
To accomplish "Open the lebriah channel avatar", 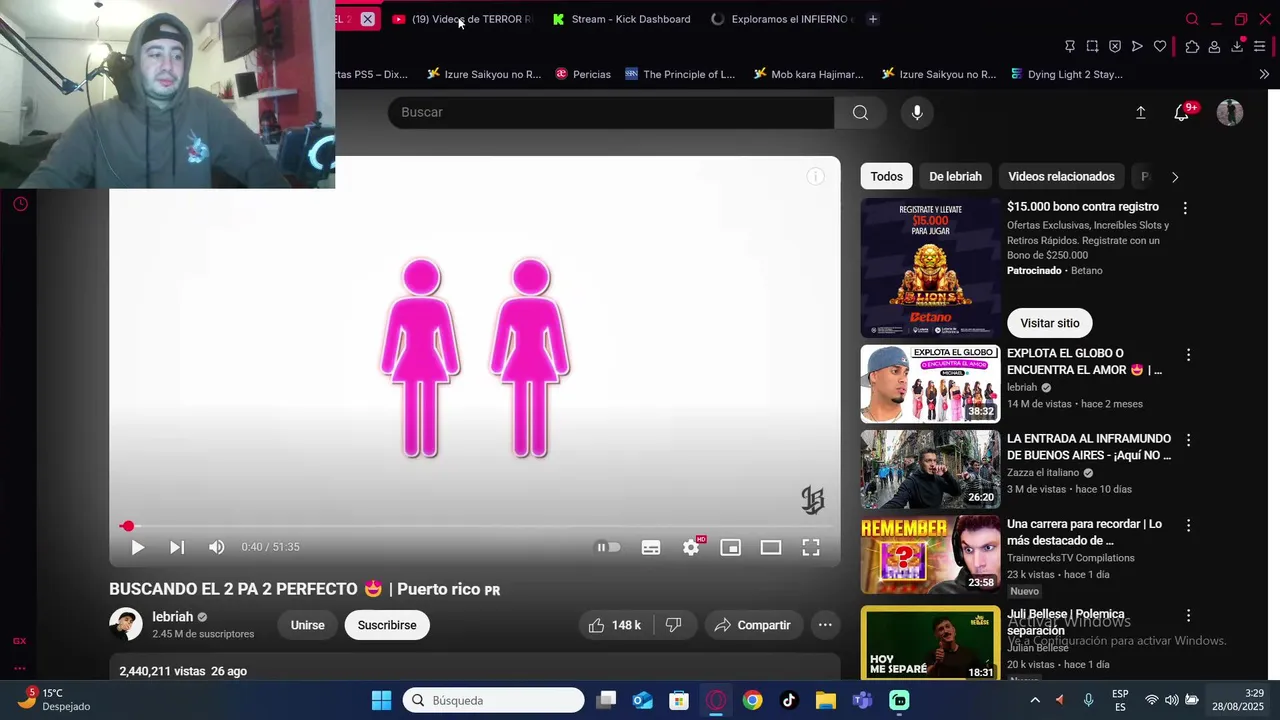I will 126,625.
